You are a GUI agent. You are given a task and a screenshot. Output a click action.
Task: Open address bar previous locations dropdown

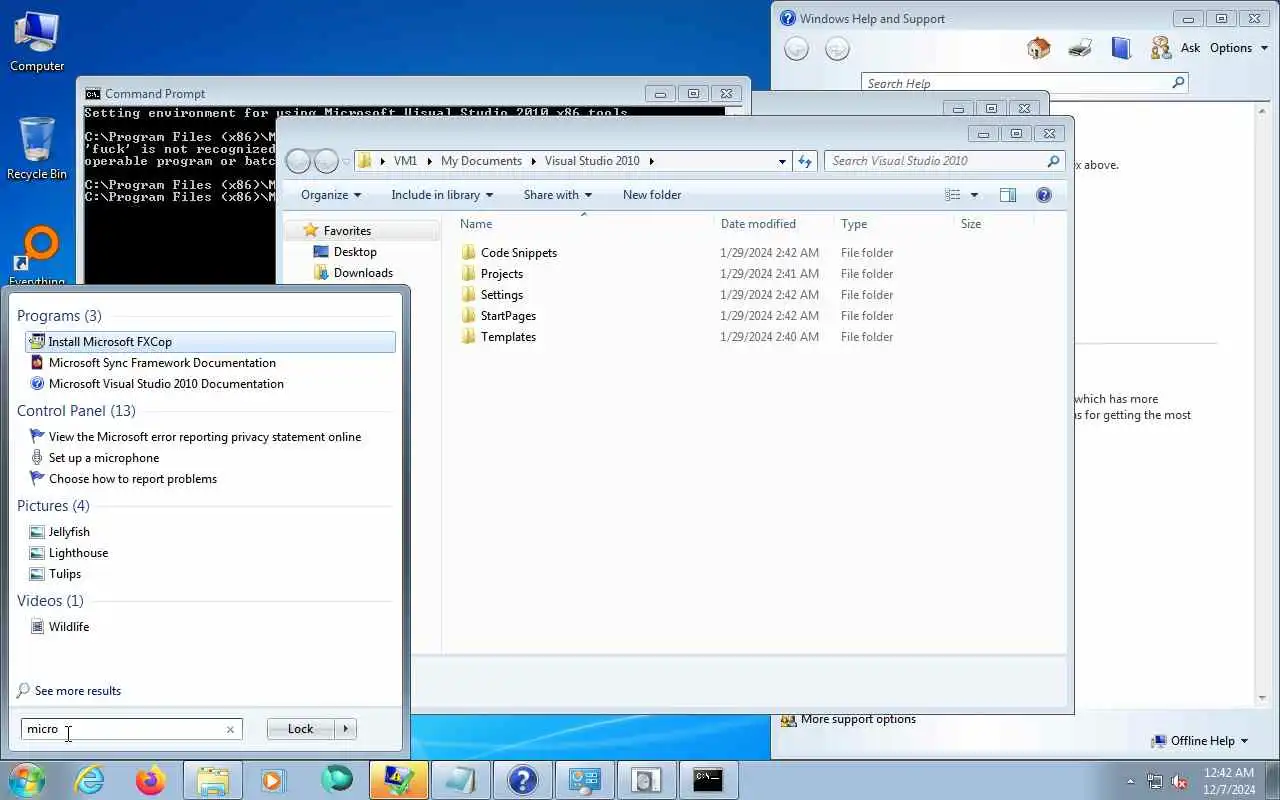pos(782,161)
